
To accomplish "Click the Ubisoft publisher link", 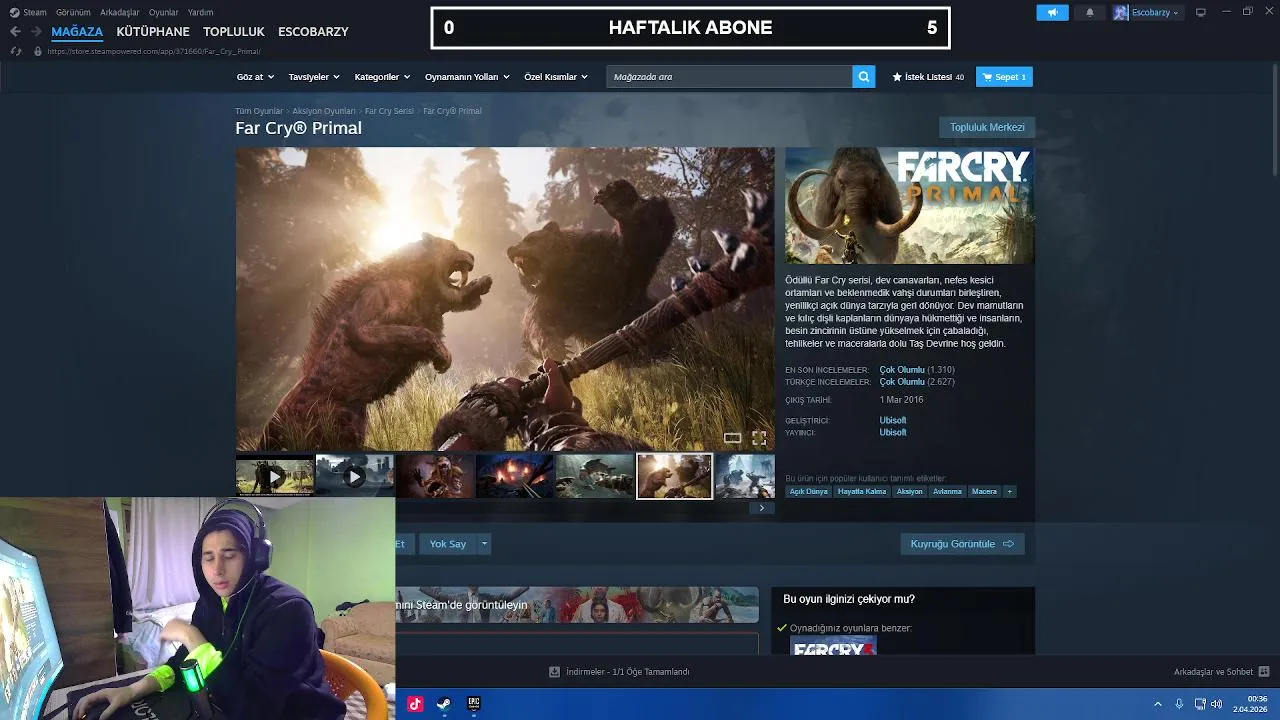I will point(893,433).
